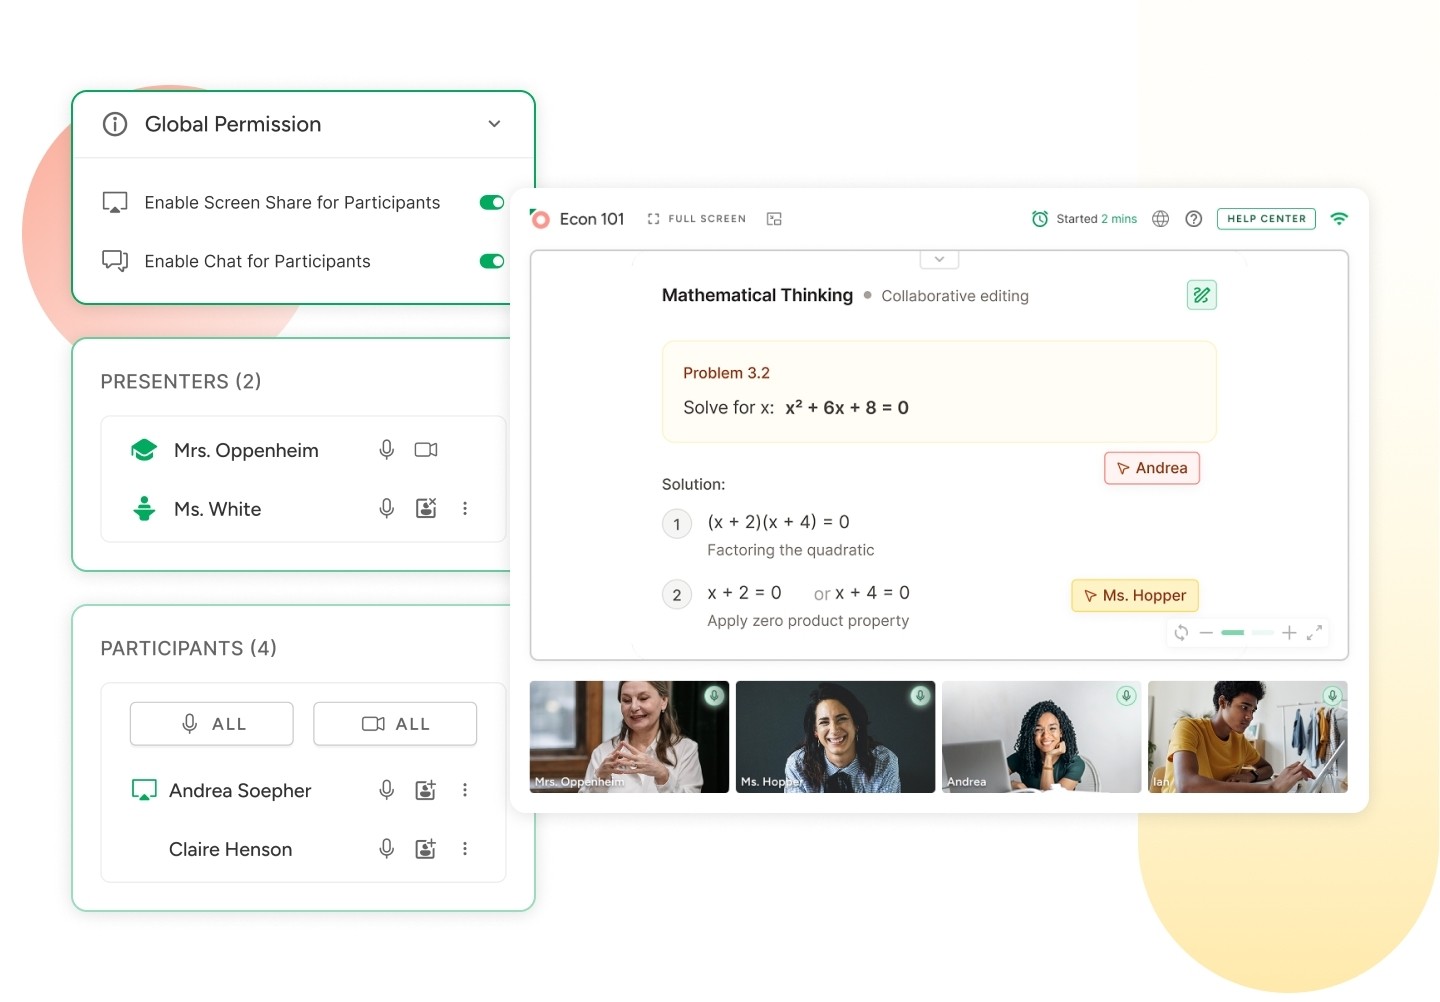Open the Help Center
Image resolution: width=1440 pixels, height=1002 pixels.
point(1266,219)
